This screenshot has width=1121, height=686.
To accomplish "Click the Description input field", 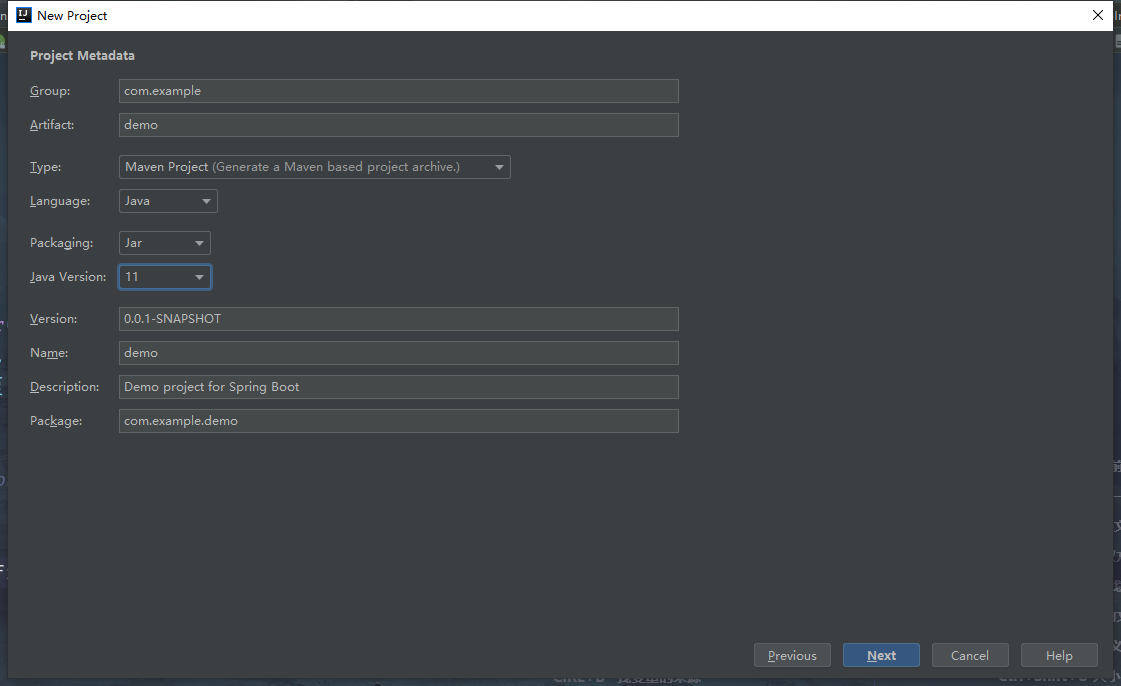I will (x=398, y=387).
